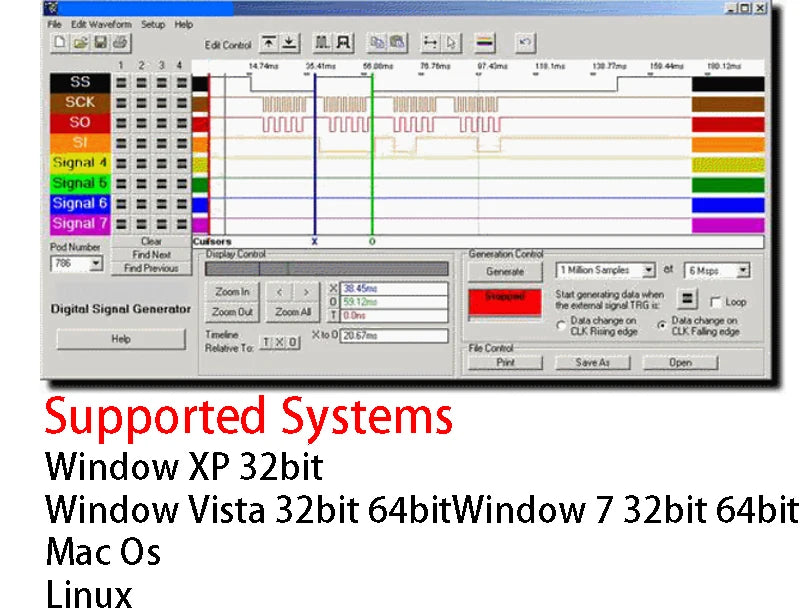Click the Find Previous button
This screenshot has height=612, width=800.
point(152,268)
